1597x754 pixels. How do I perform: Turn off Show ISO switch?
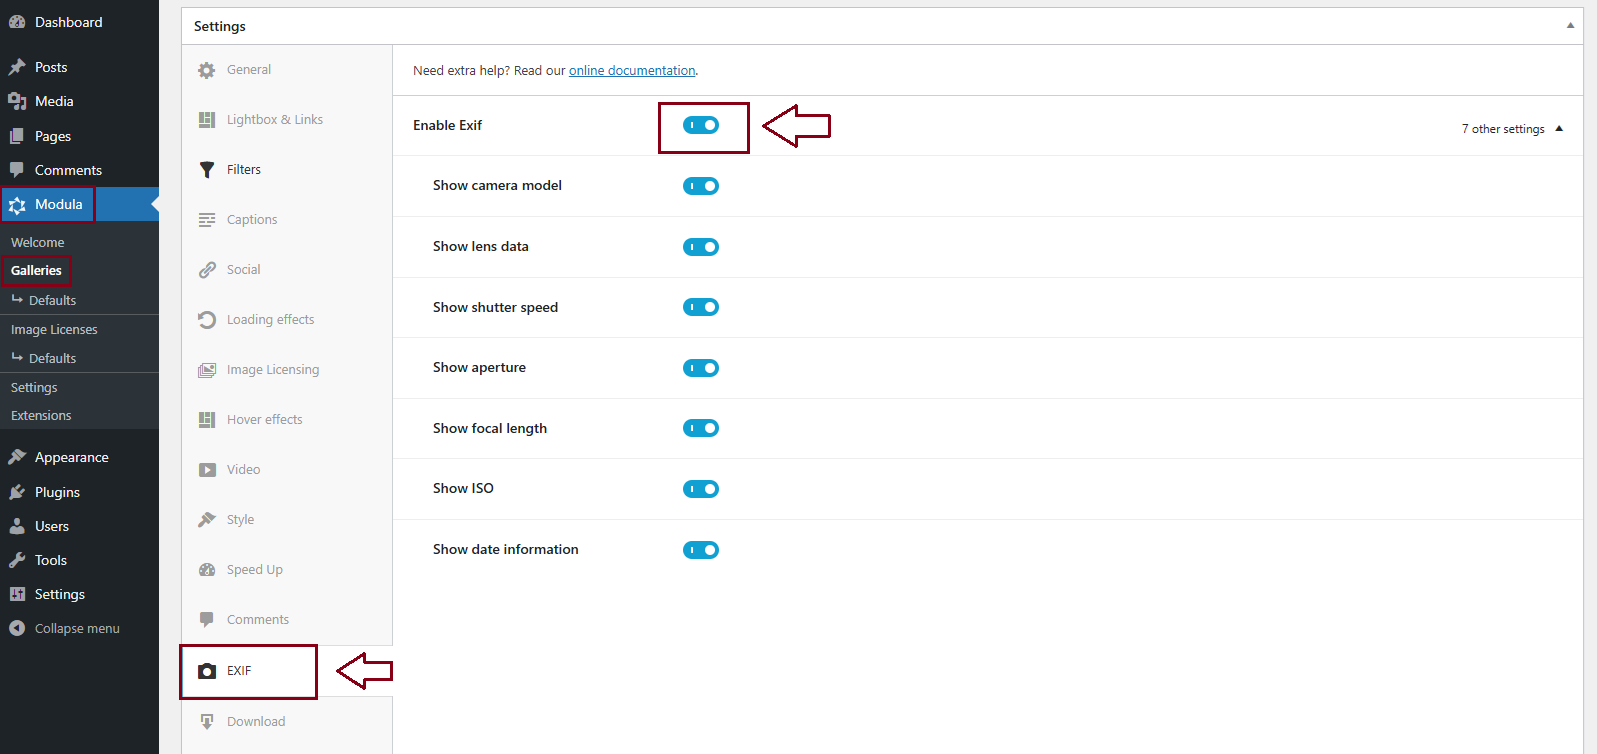coord(701,489)
